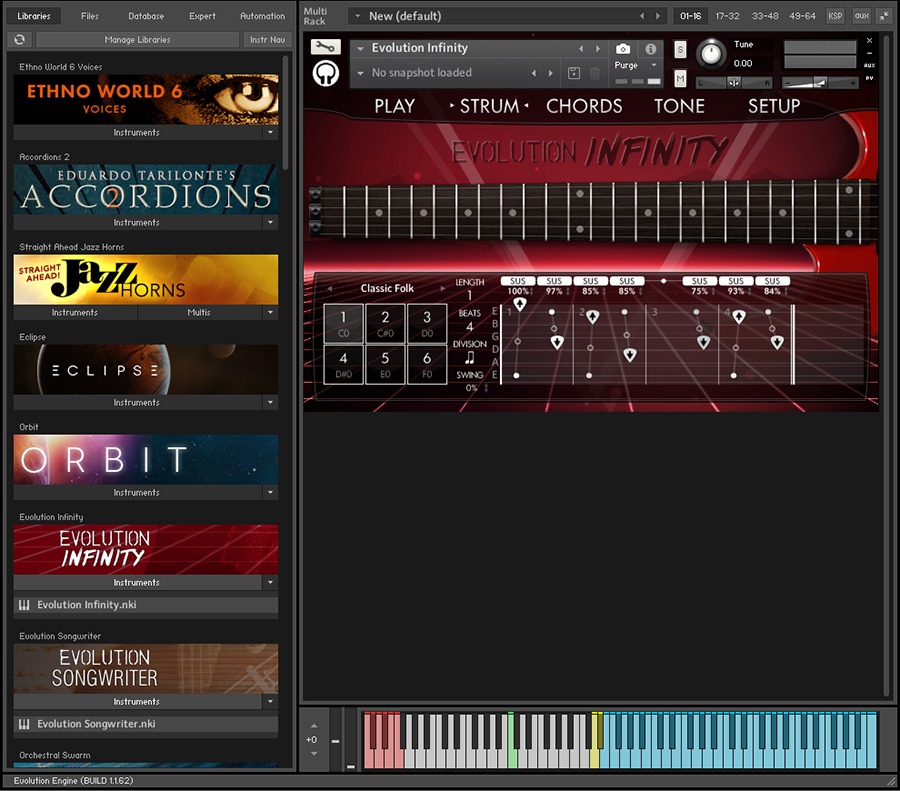Open the No snapshot loaded dropdown
The width and height of the screenshot is (900, 791).
pyautogui.click(x=360, y=73)
